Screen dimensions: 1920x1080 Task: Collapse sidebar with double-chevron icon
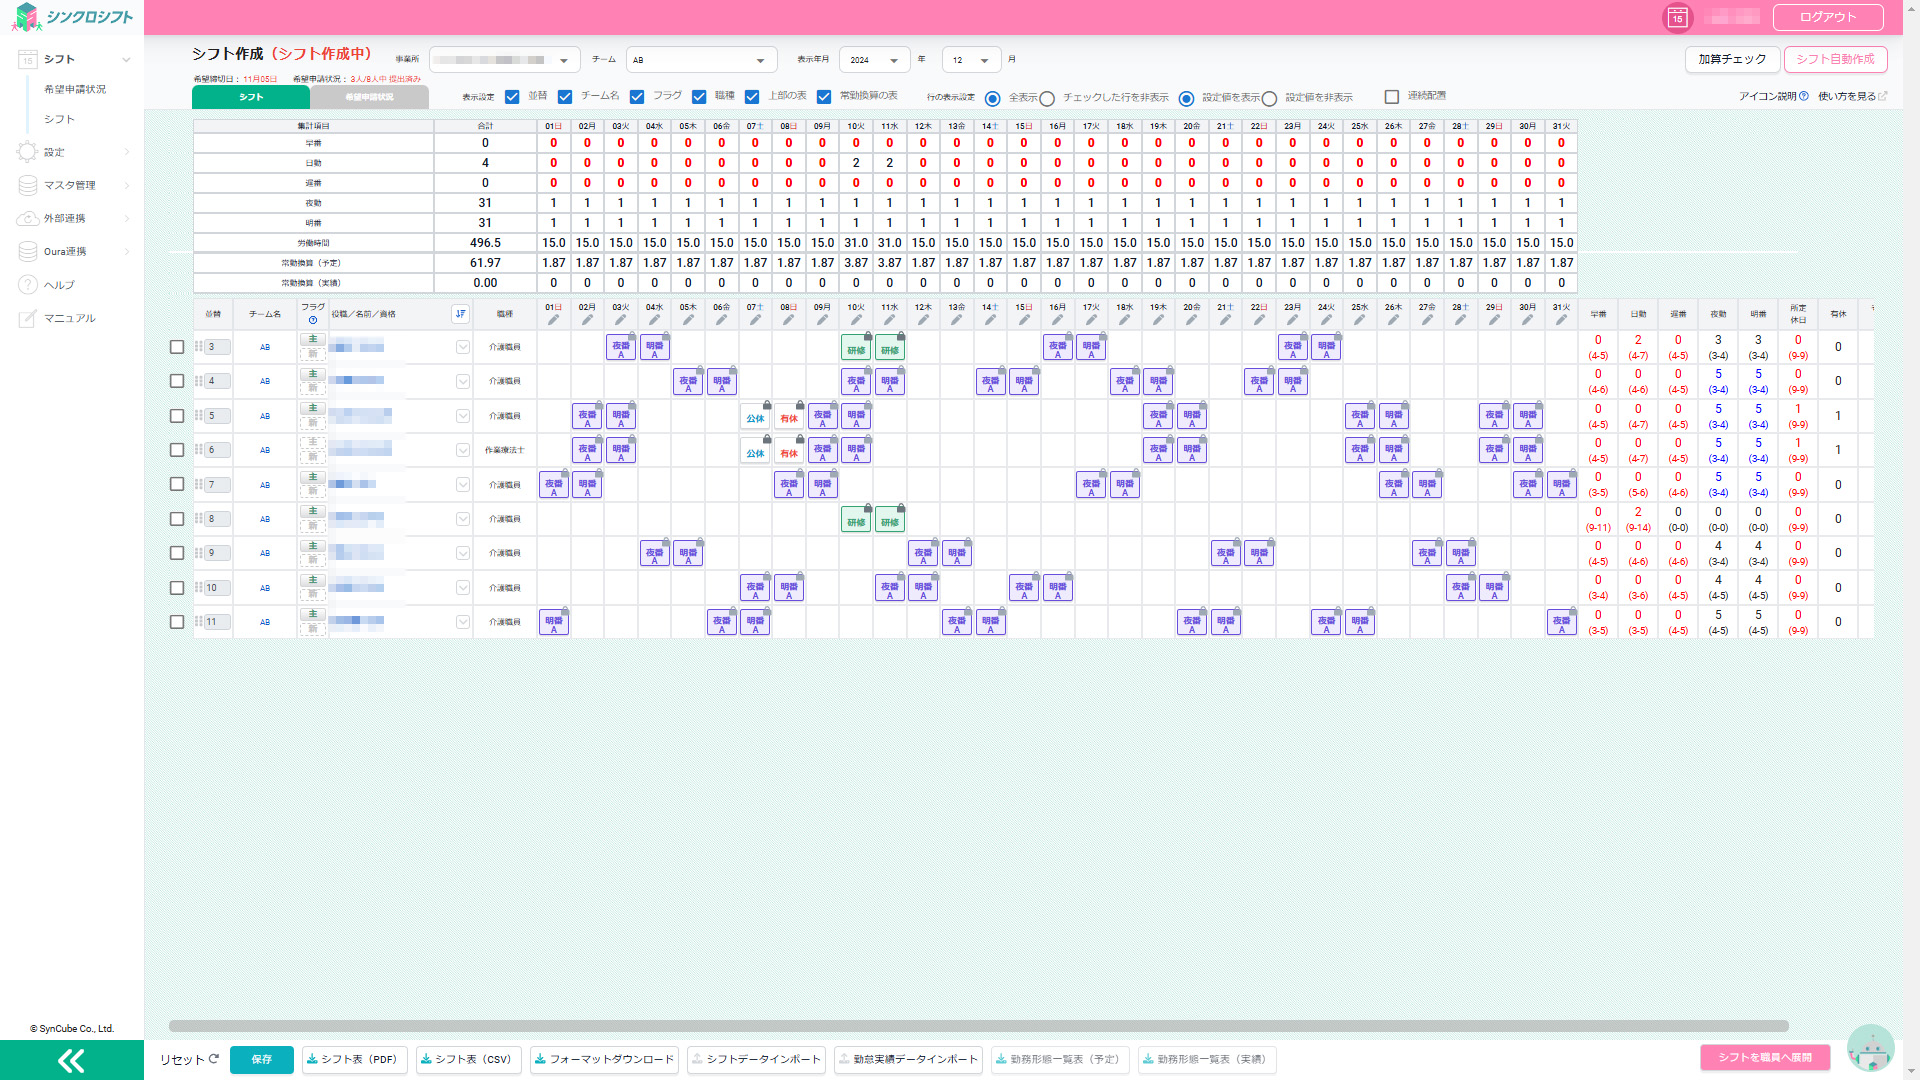tap(71, 1060)
